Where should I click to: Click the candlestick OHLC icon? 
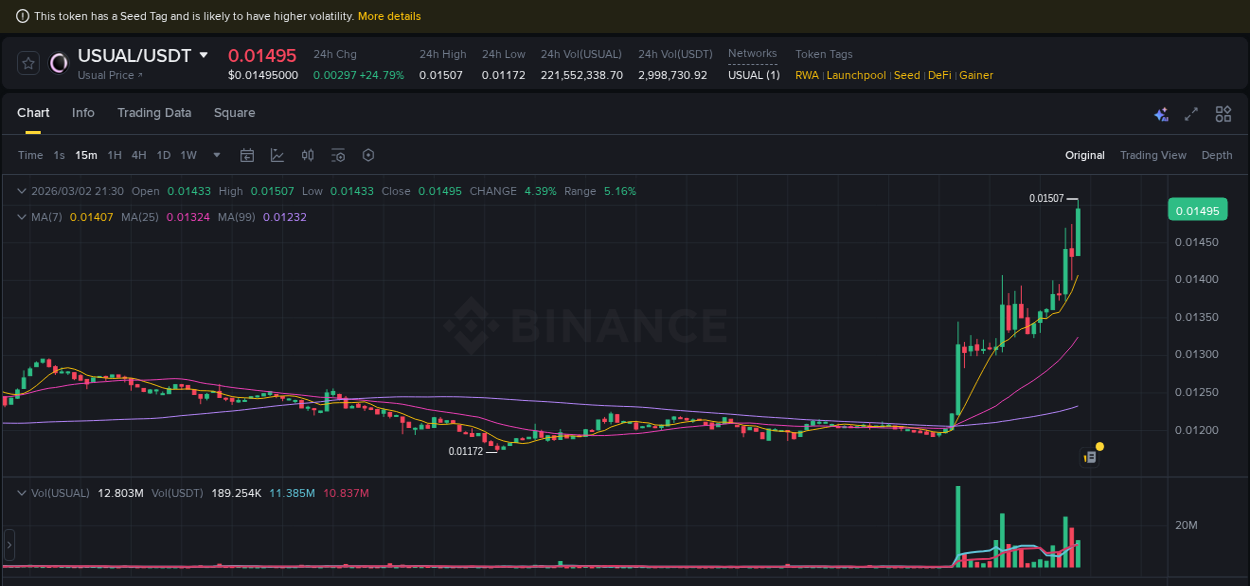pos(307,155)
